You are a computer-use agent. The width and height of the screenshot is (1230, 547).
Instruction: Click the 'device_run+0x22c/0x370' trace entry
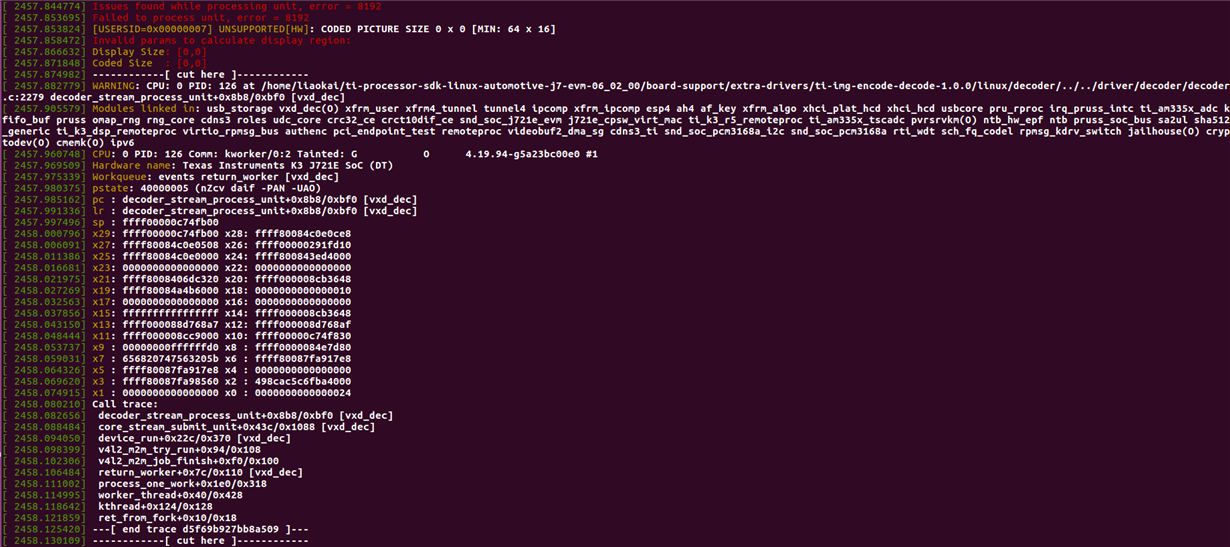[194, 438]
